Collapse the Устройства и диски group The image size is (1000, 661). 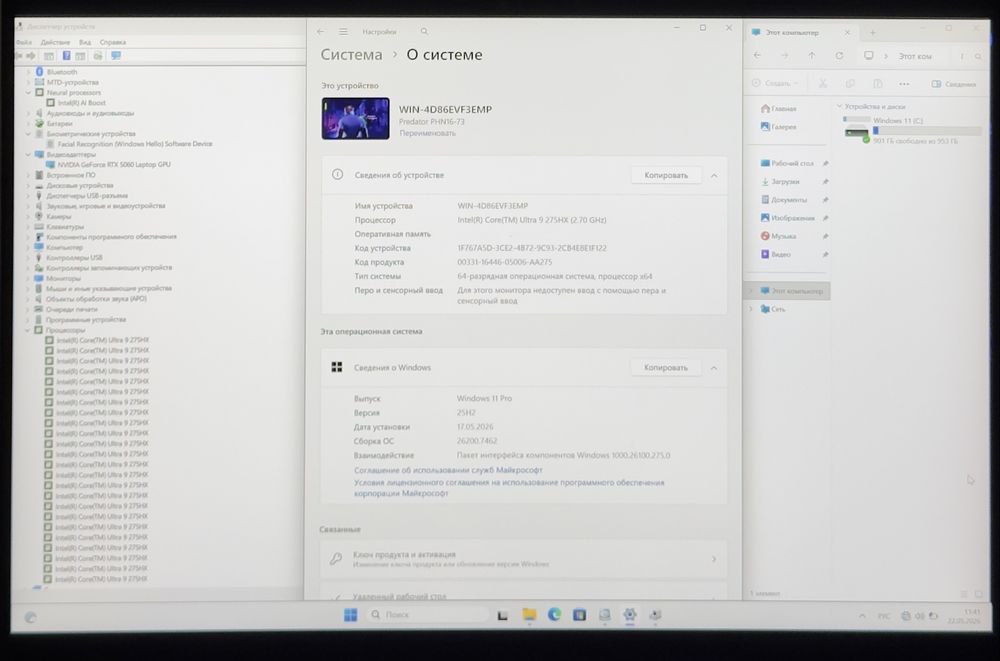click(x=839, y=106)
